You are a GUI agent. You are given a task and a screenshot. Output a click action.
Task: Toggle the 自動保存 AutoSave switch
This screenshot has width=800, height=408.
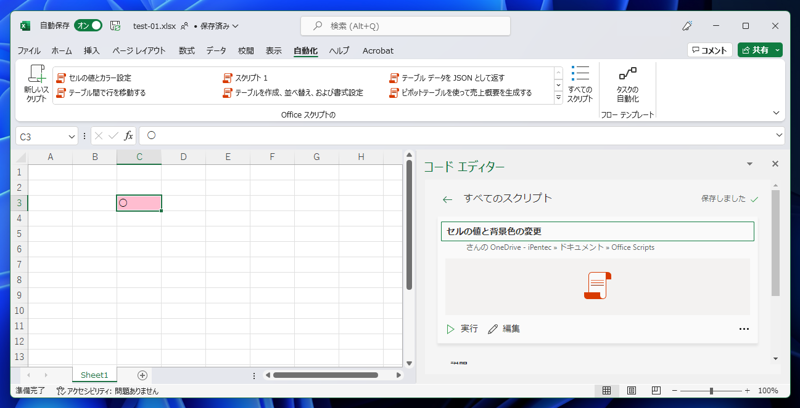click(88, 26)
